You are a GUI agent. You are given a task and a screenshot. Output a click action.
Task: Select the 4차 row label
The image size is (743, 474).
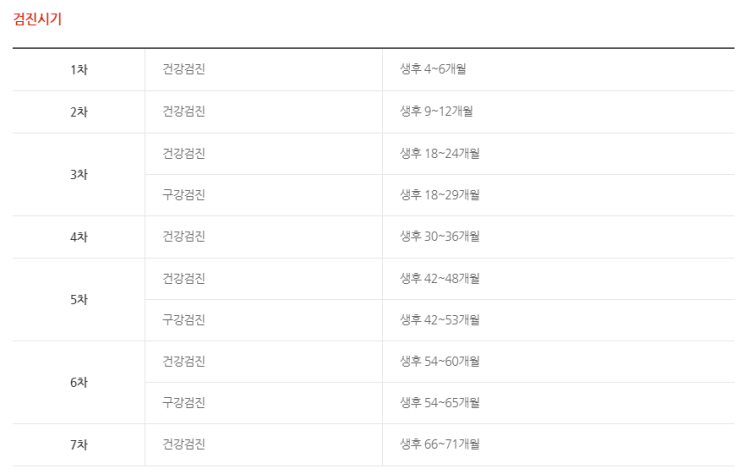tap(79, 237)
